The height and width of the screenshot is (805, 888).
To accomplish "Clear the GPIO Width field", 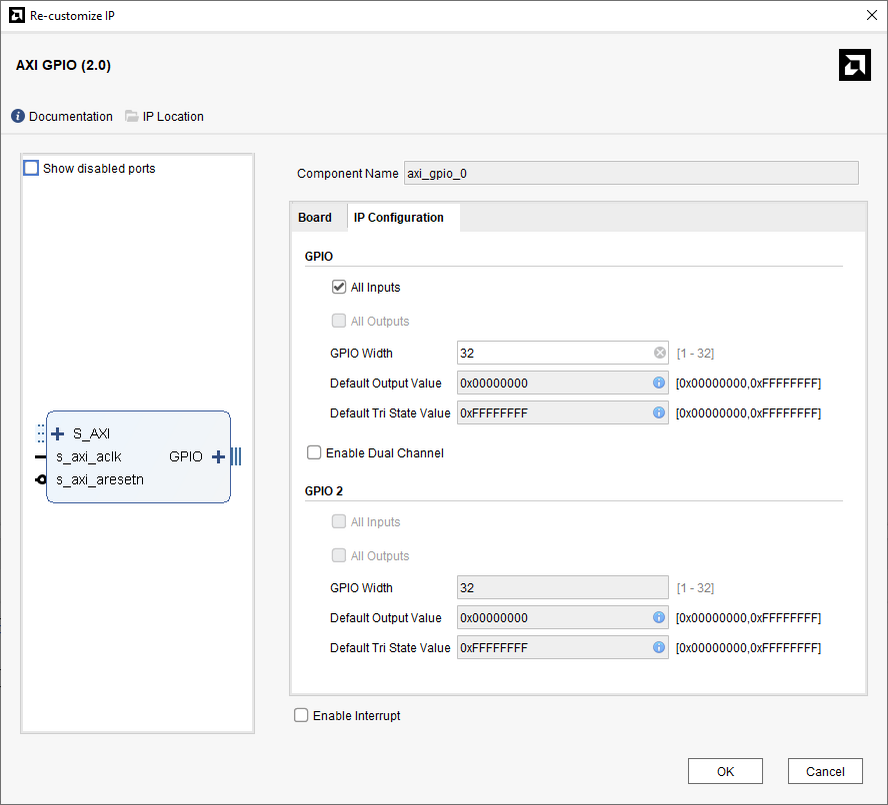I will (660, 353).
